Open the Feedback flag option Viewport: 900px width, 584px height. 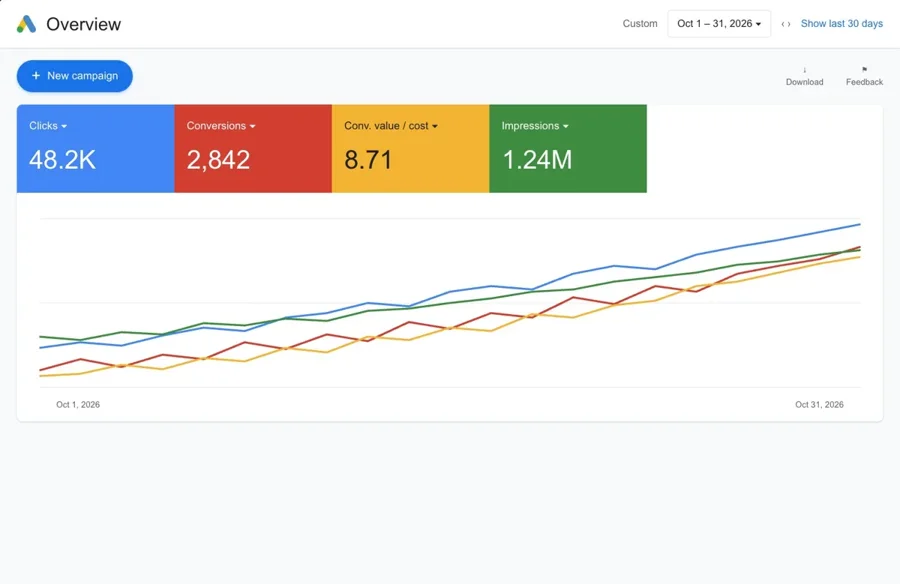pos(864,76)
